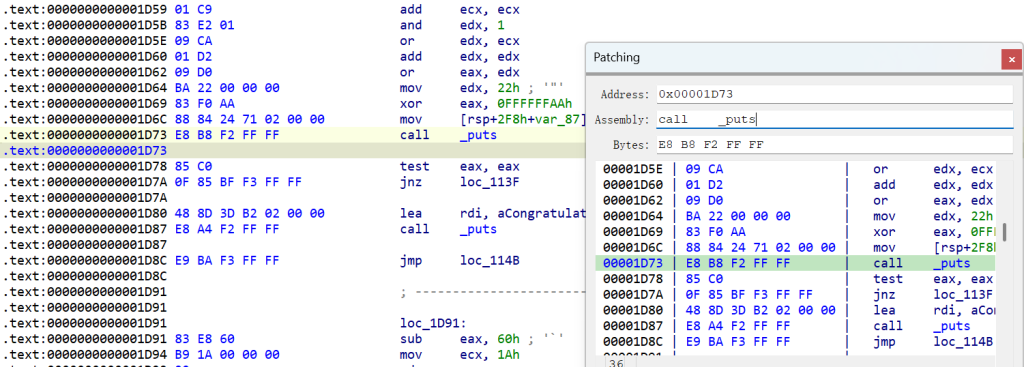The height and width of the screenshot is (367, 1024).
Task: Click 'mov ecx, 1Ah' in disassembly view
Action: click(460, 355)
